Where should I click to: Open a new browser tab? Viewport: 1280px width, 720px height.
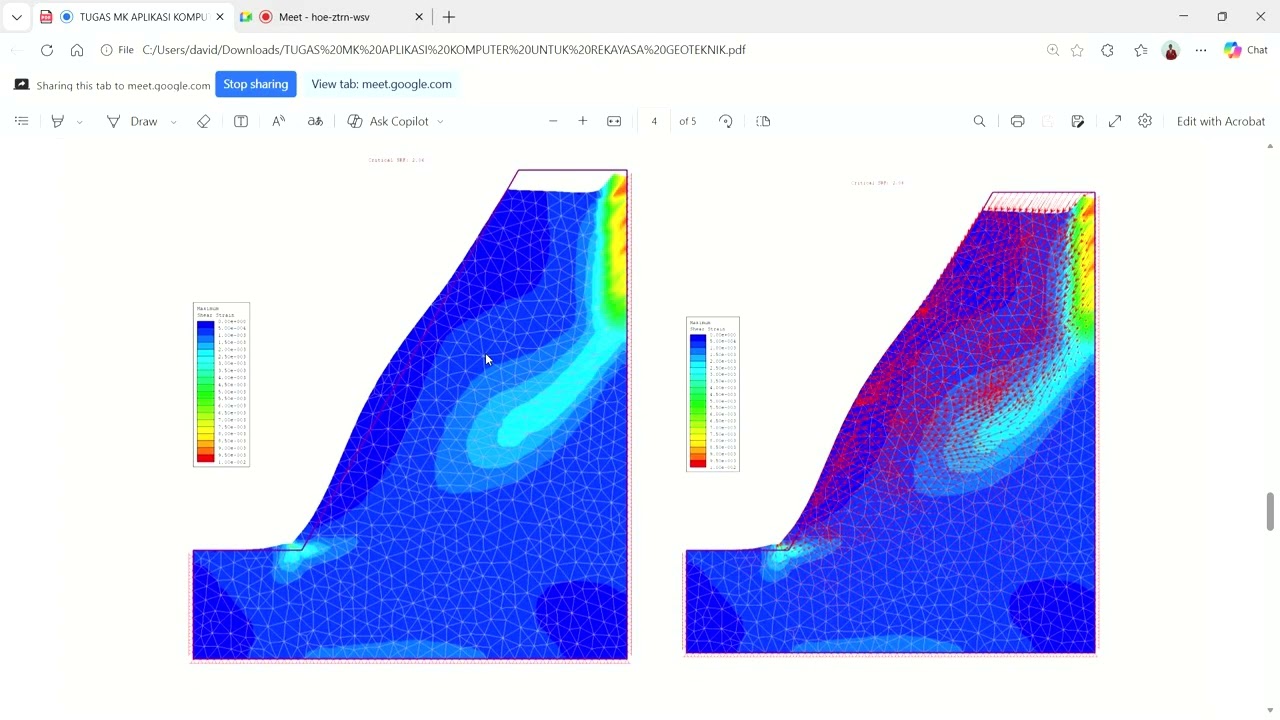tap(449, 17)
